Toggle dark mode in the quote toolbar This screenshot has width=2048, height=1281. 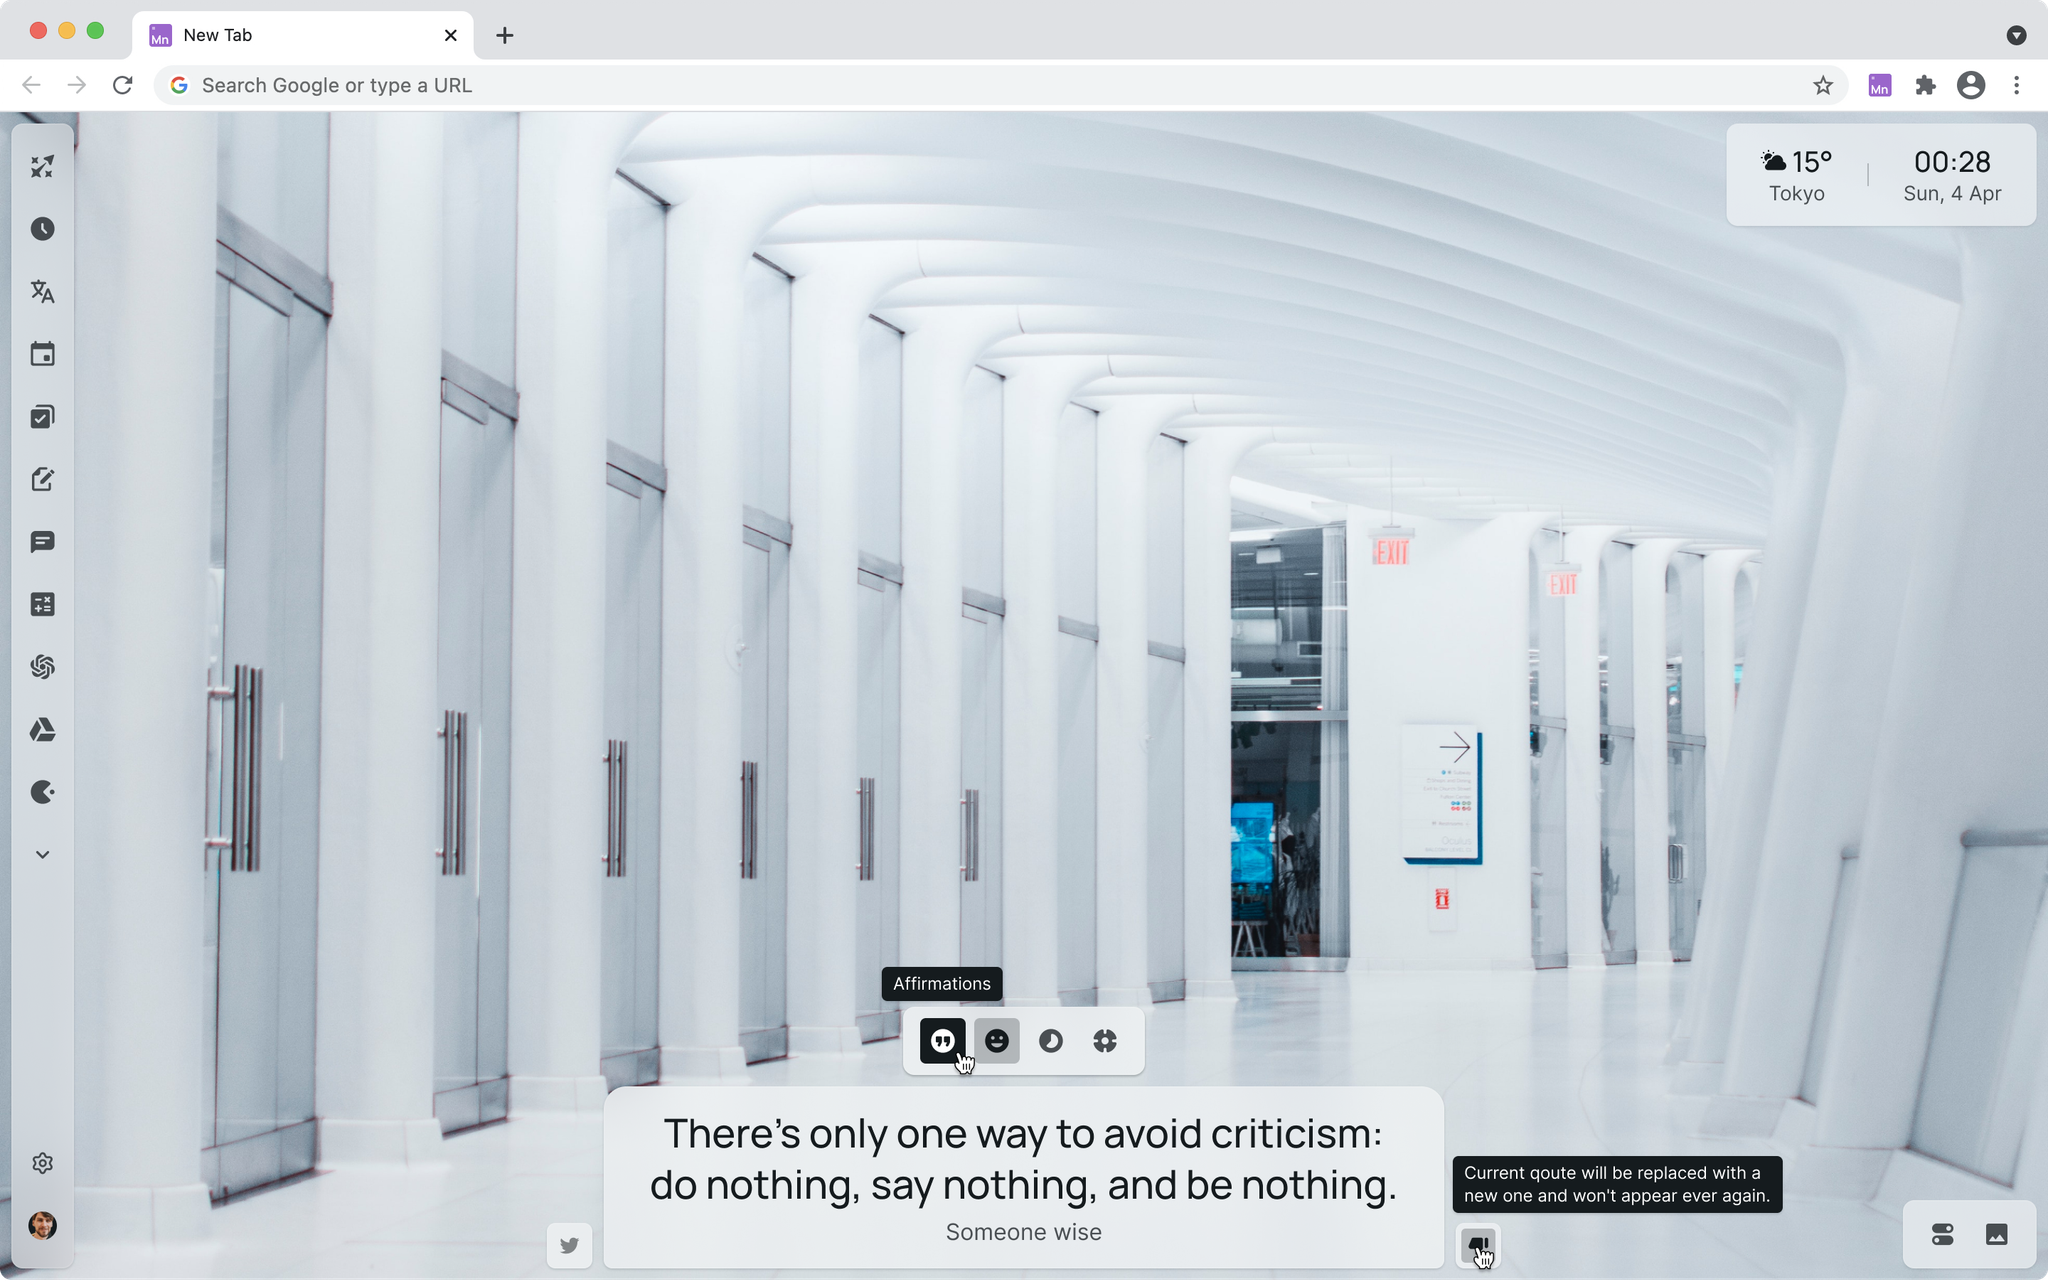click(x=1049, y=1040)
